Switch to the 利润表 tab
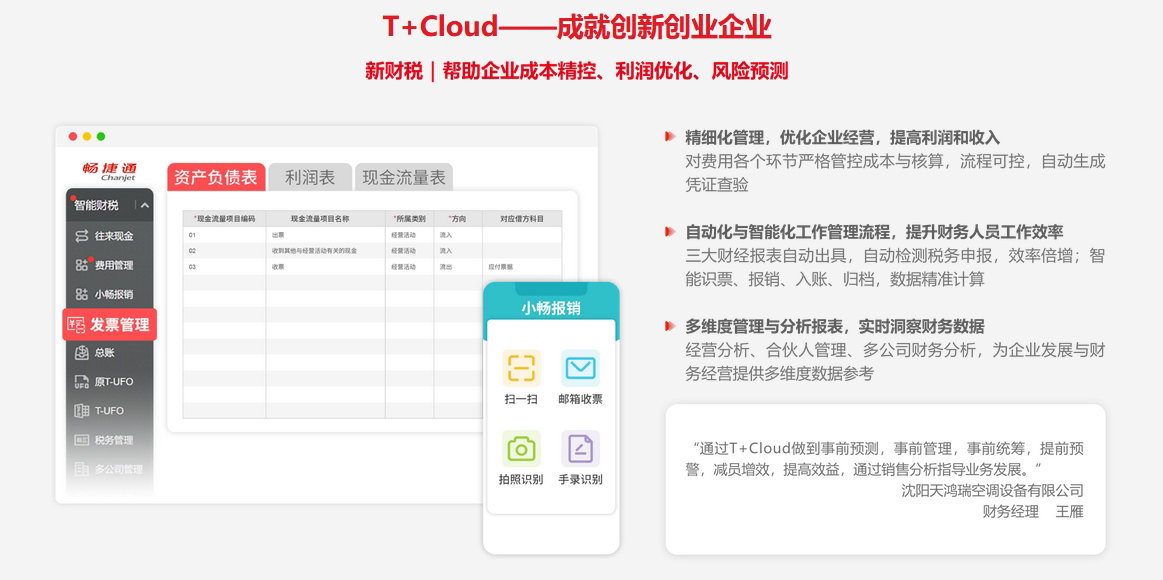The image size is (1163, 580). 310,177
